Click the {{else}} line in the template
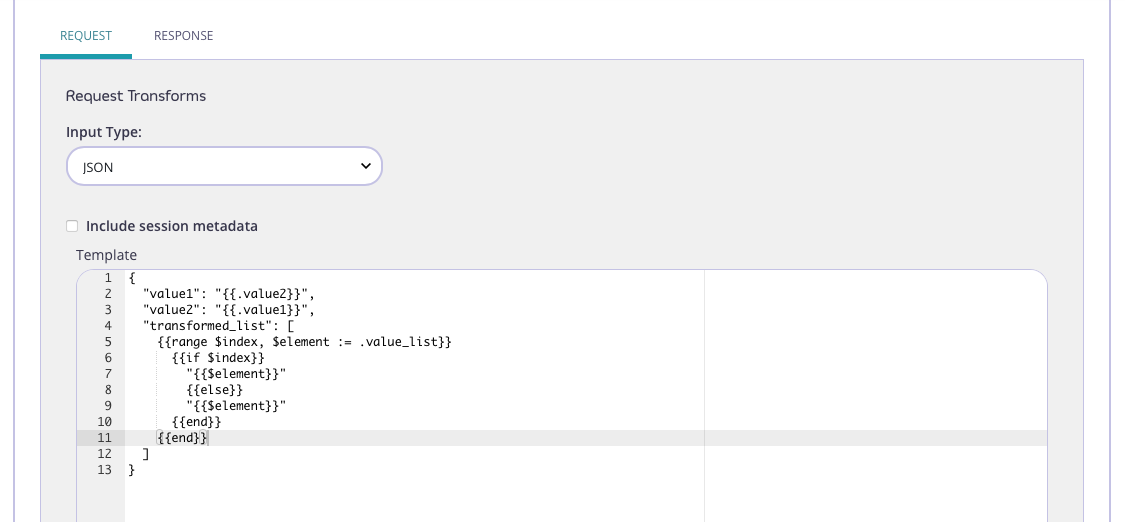 214,390
